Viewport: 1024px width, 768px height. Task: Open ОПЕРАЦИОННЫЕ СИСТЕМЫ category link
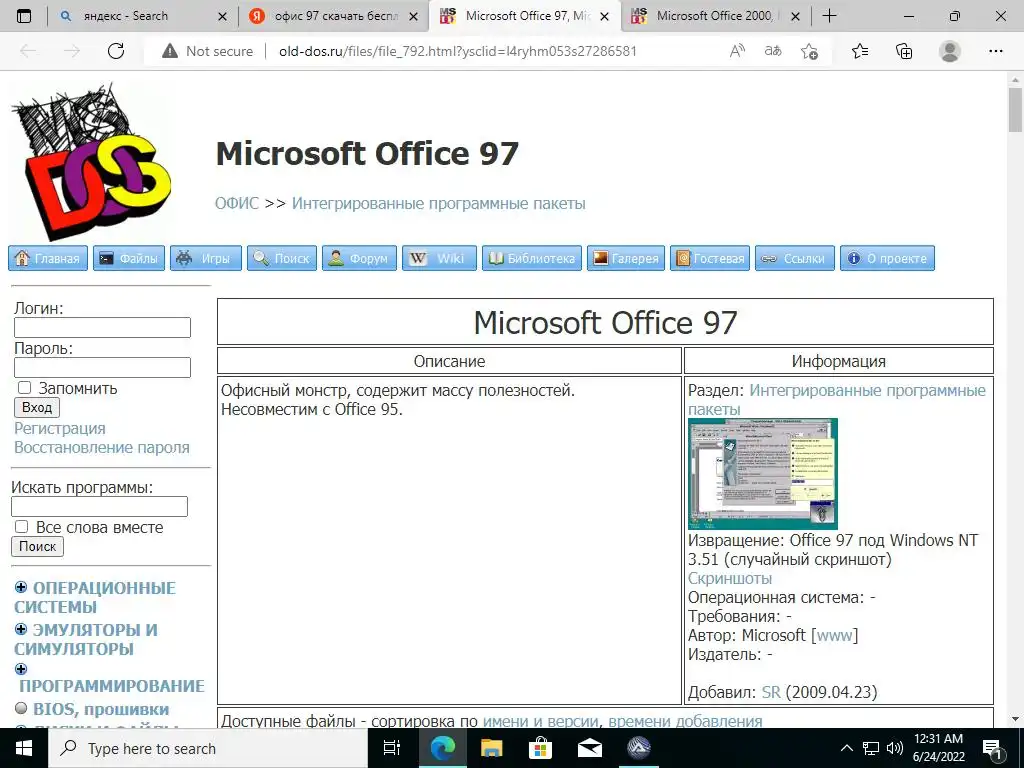95,597
